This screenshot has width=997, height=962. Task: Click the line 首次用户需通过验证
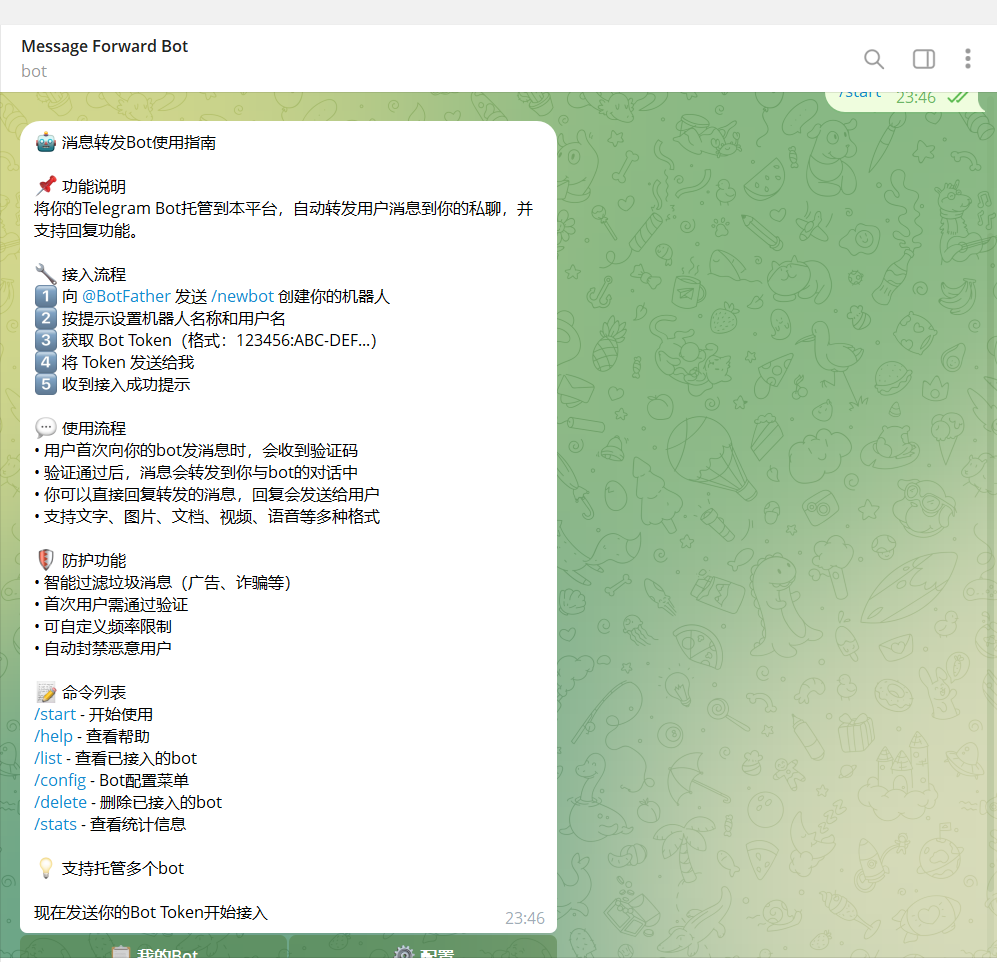[x=116, y=605]
